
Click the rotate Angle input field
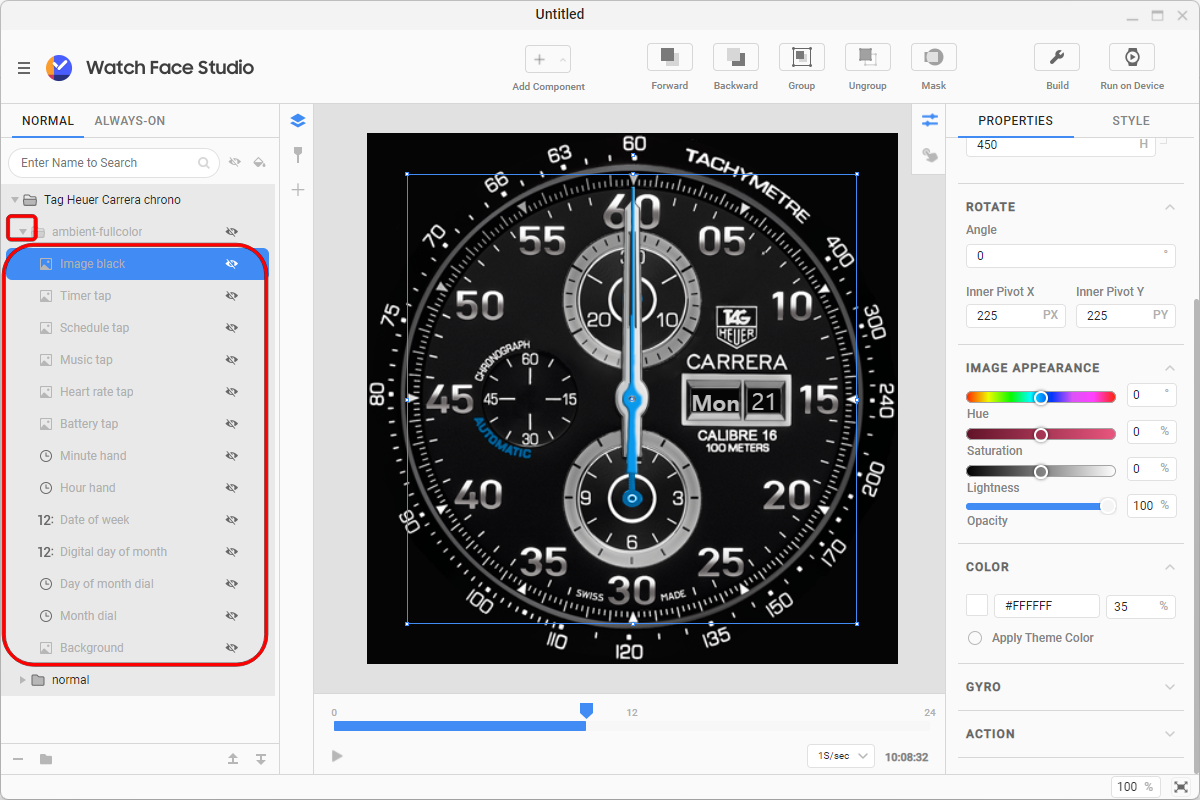click(x=1070, y=256)
